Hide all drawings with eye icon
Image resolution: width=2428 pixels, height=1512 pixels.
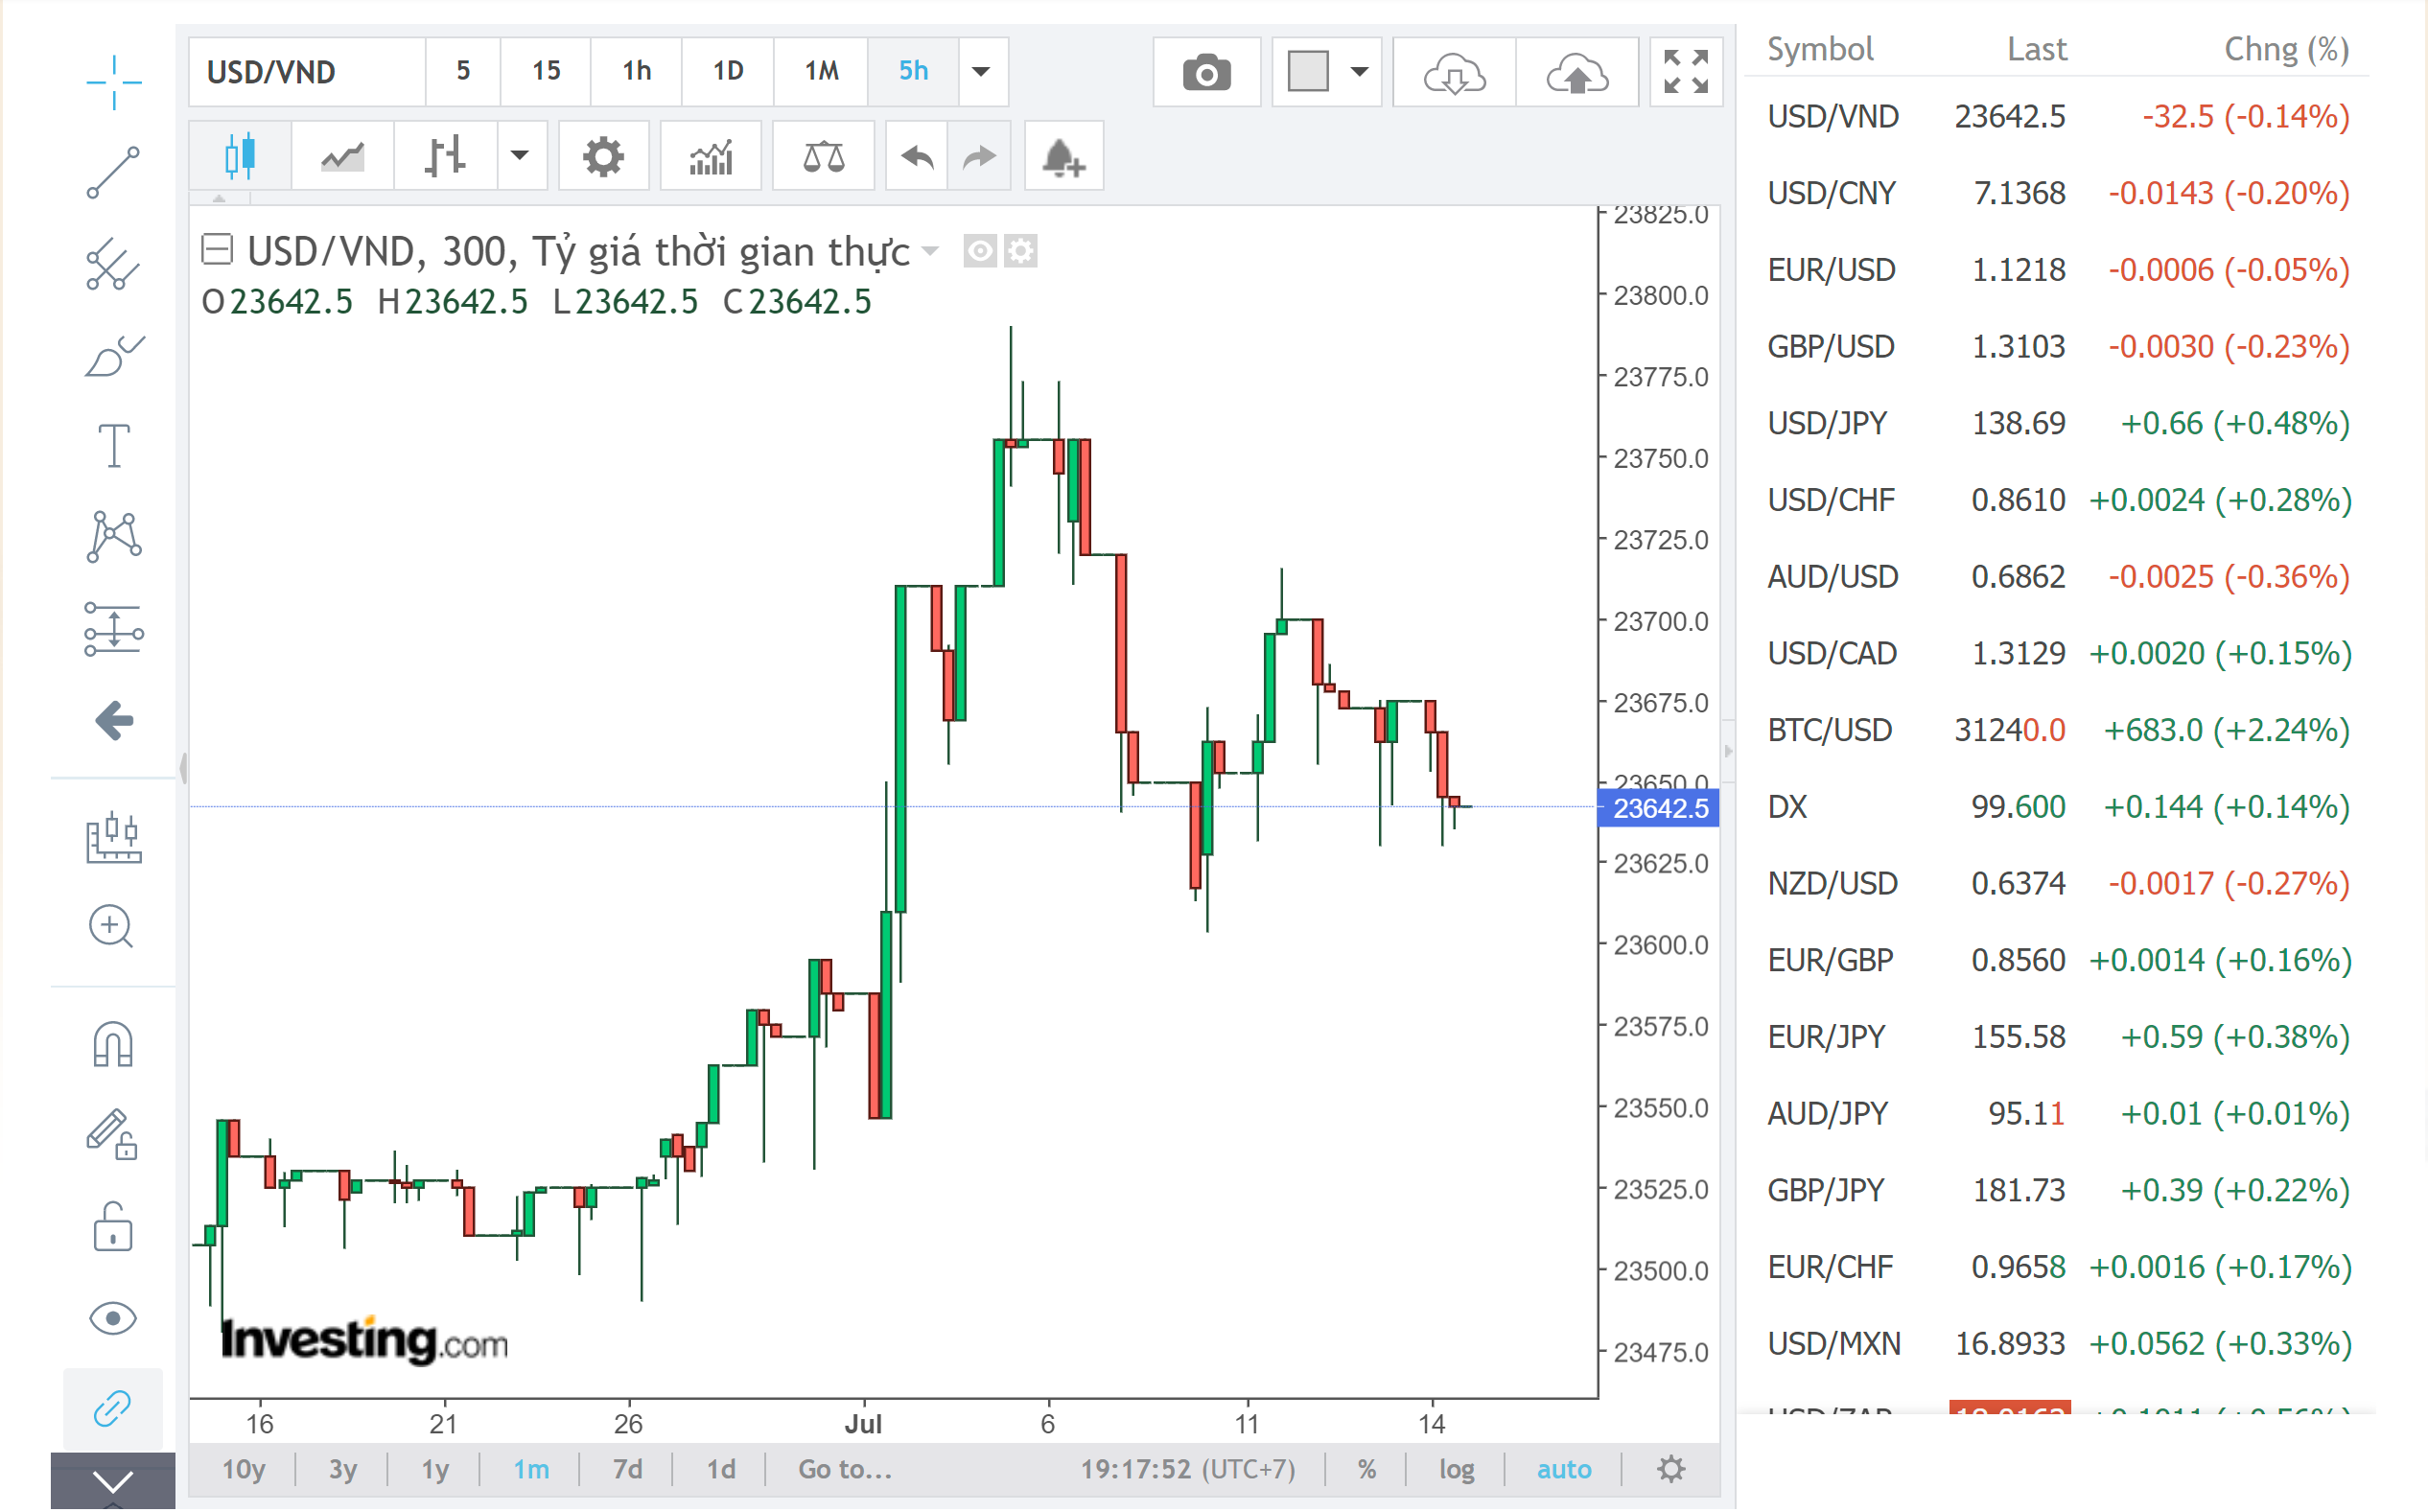pyautogui.click(x=113, y=1318)
